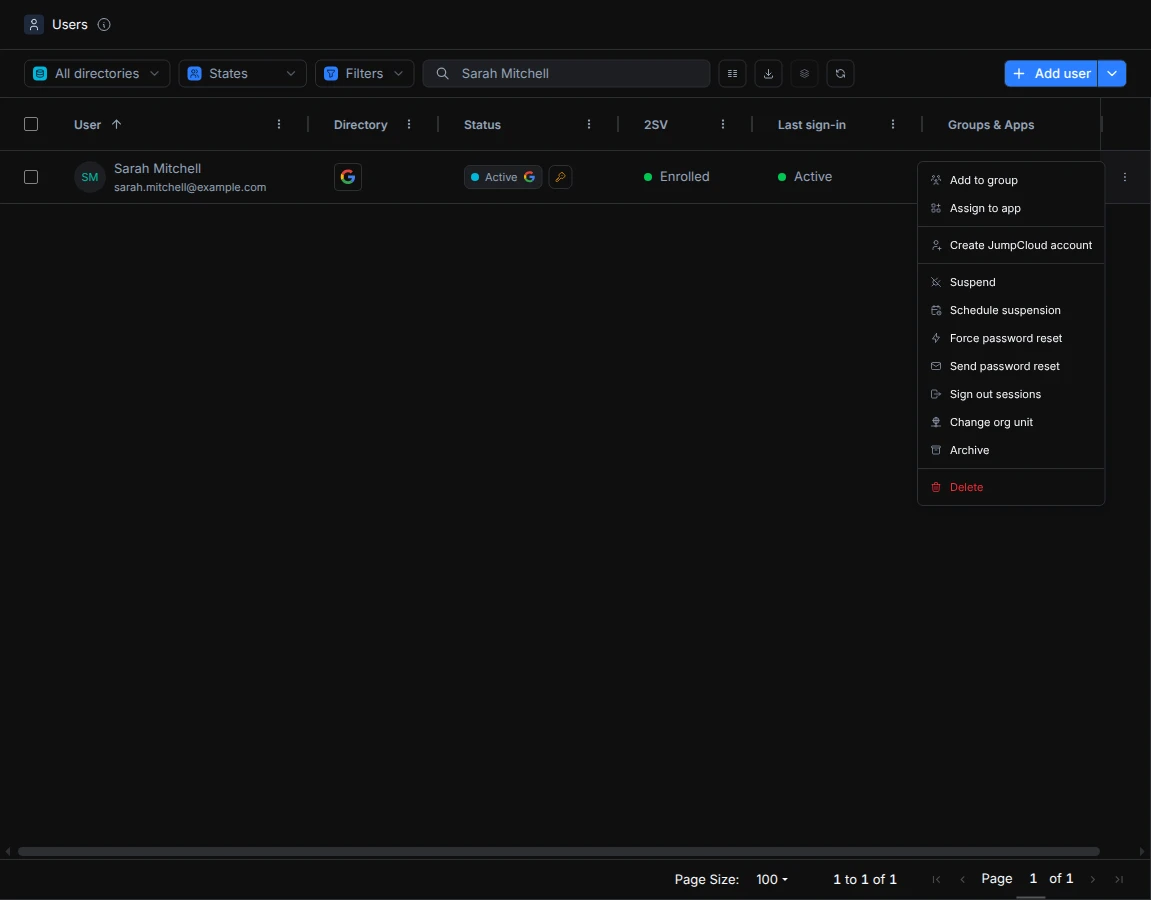Viewport: 1151px width, 900px height.
Task: Go to last page arrow
Action: 1119,879
